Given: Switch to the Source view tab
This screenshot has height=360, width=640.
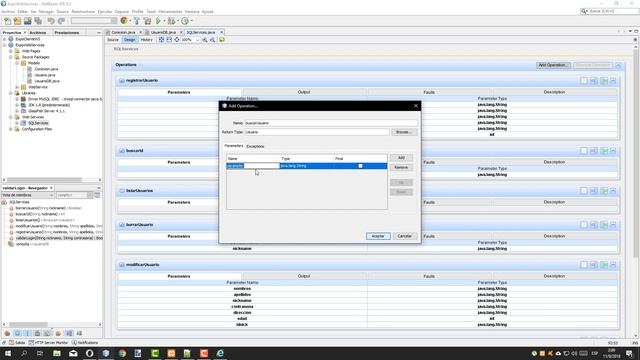Looking at the screenshot, I should click(x=113, y=40).
